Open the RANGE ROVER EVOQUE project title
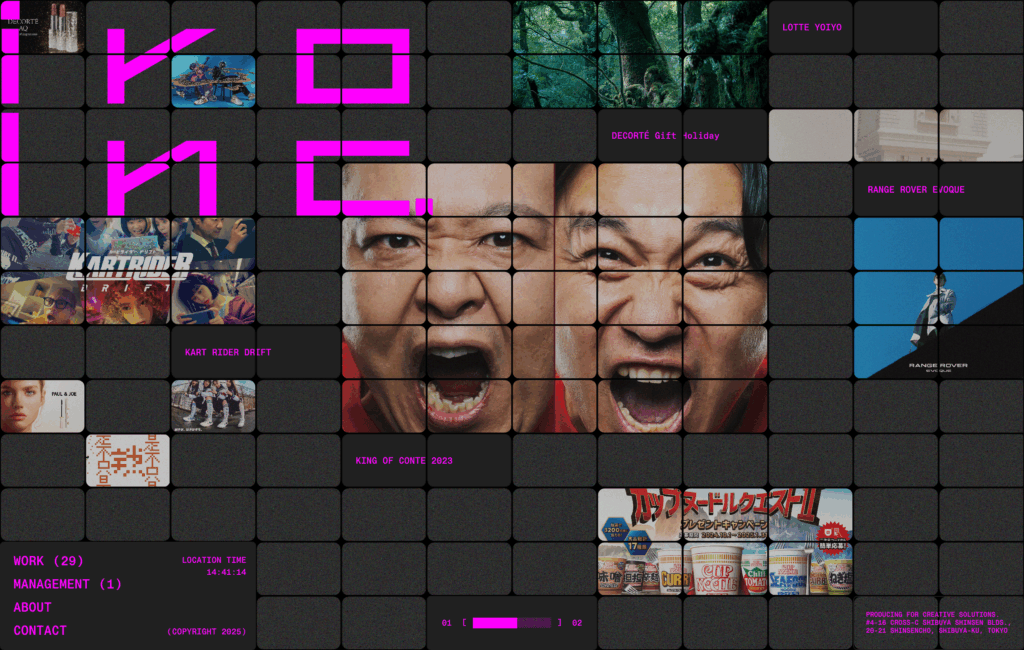The height and width of the screenshot is (650, 1024). [x=915, y=190]
